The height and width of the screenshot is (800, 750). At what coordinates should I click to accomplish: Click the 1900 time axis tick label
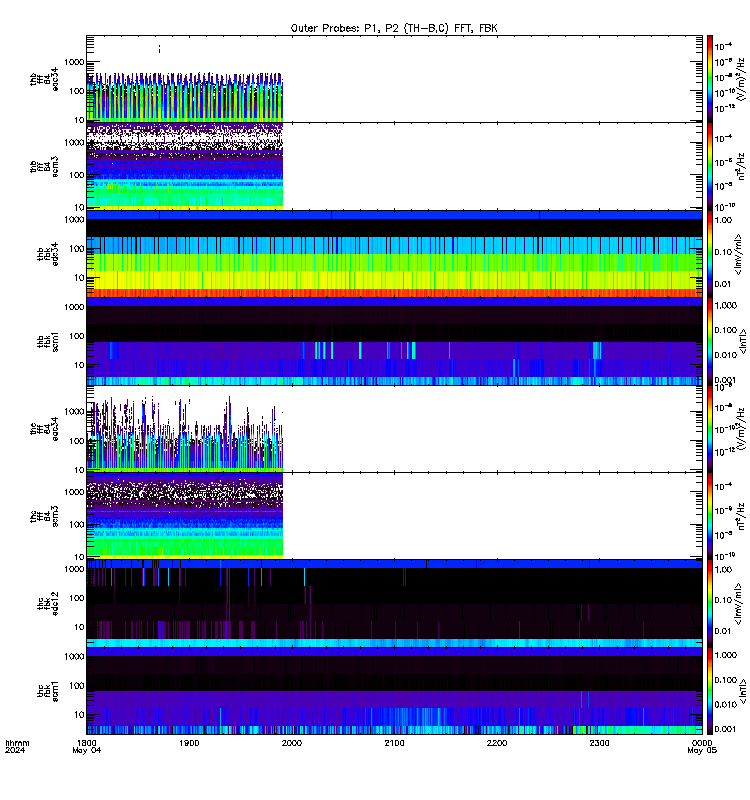[x=189, y=743]
